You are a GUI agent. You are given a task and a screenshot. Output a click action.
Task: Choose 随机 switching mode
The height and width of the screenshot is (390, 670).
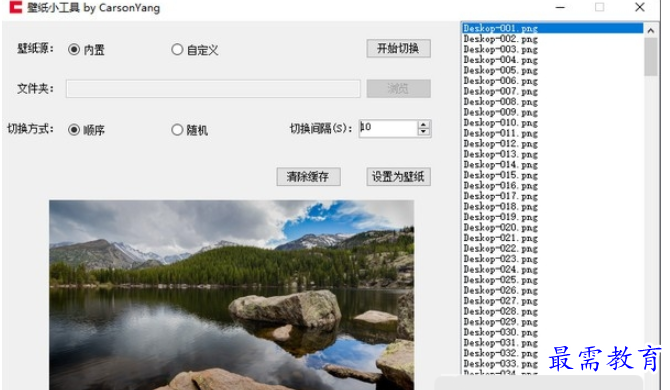click(177, 129)
